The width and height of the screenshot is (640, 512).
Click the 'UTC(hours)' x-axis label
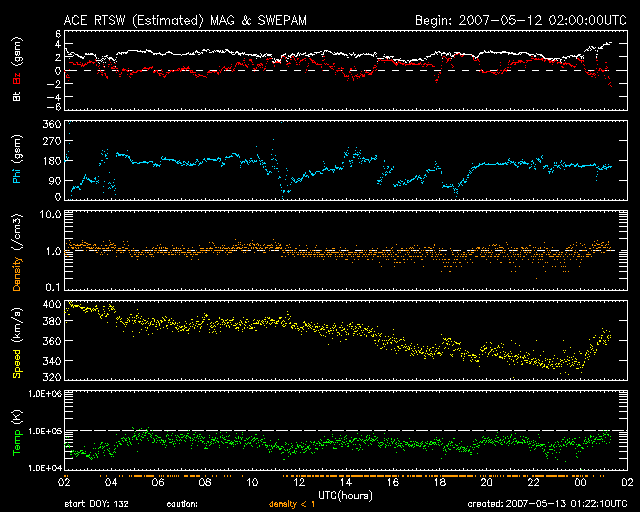coord(345,495)
